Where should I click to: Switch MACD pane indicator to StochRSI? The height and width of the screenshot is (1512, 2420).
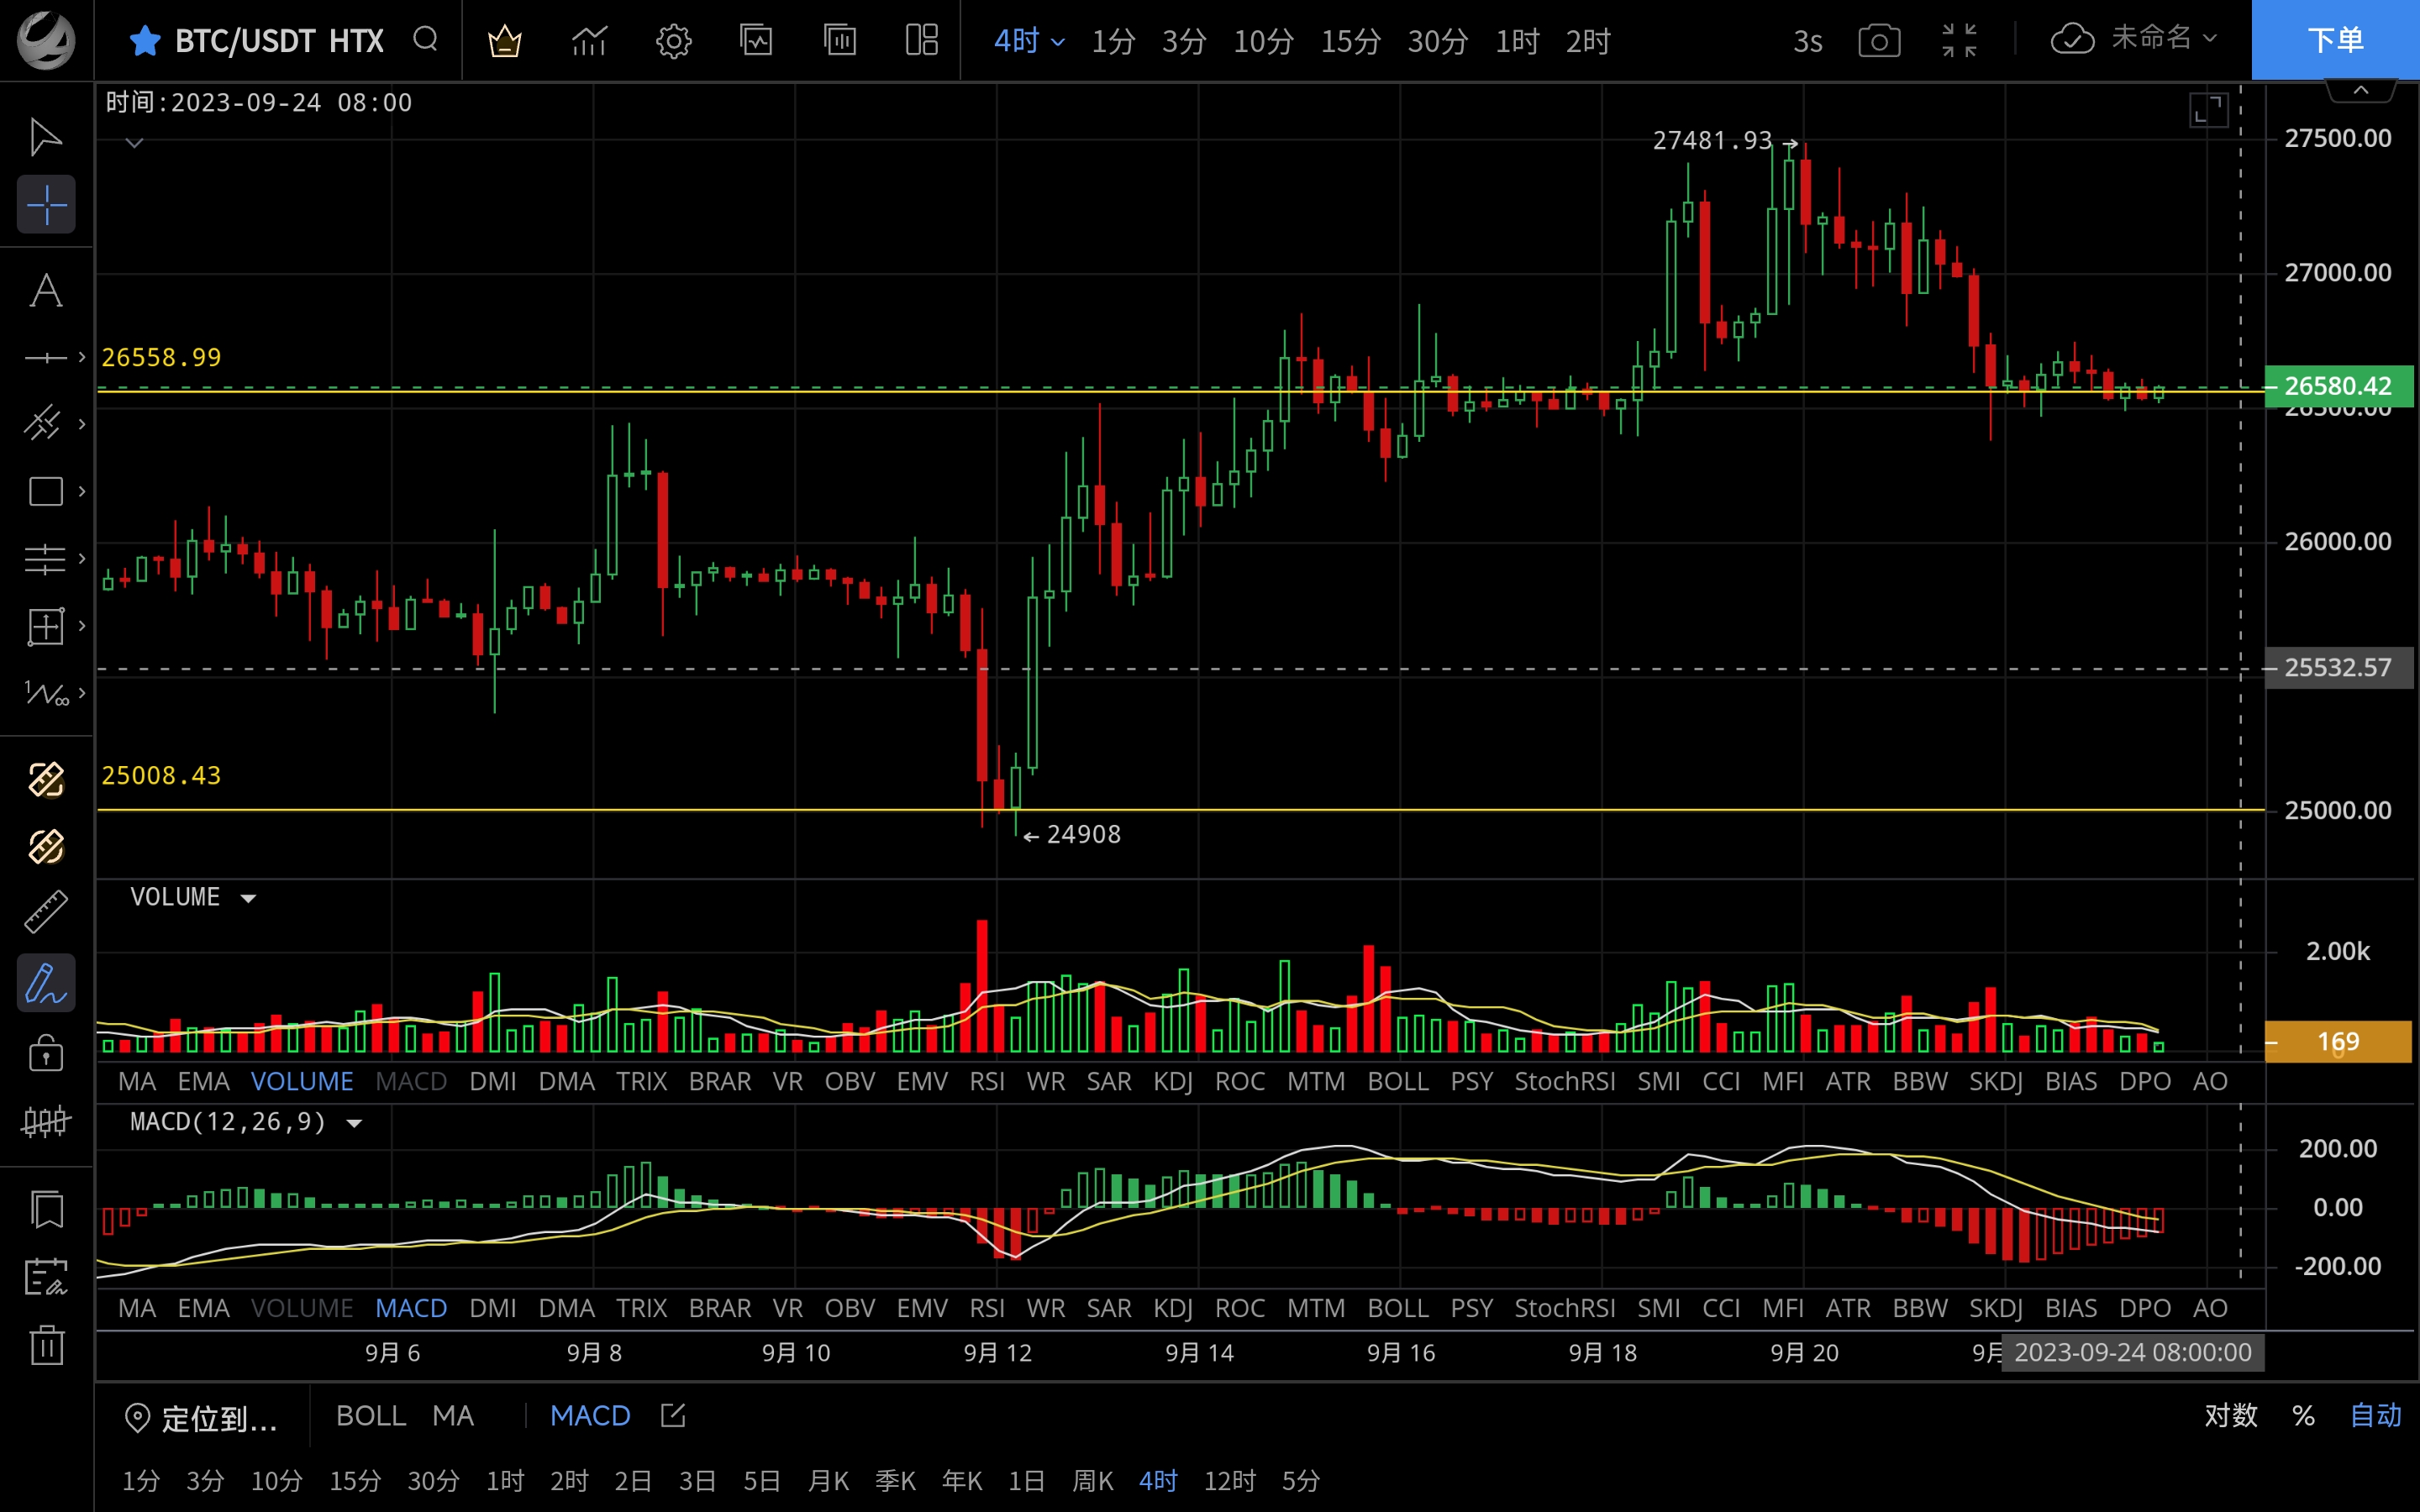click(1565, 1308)
